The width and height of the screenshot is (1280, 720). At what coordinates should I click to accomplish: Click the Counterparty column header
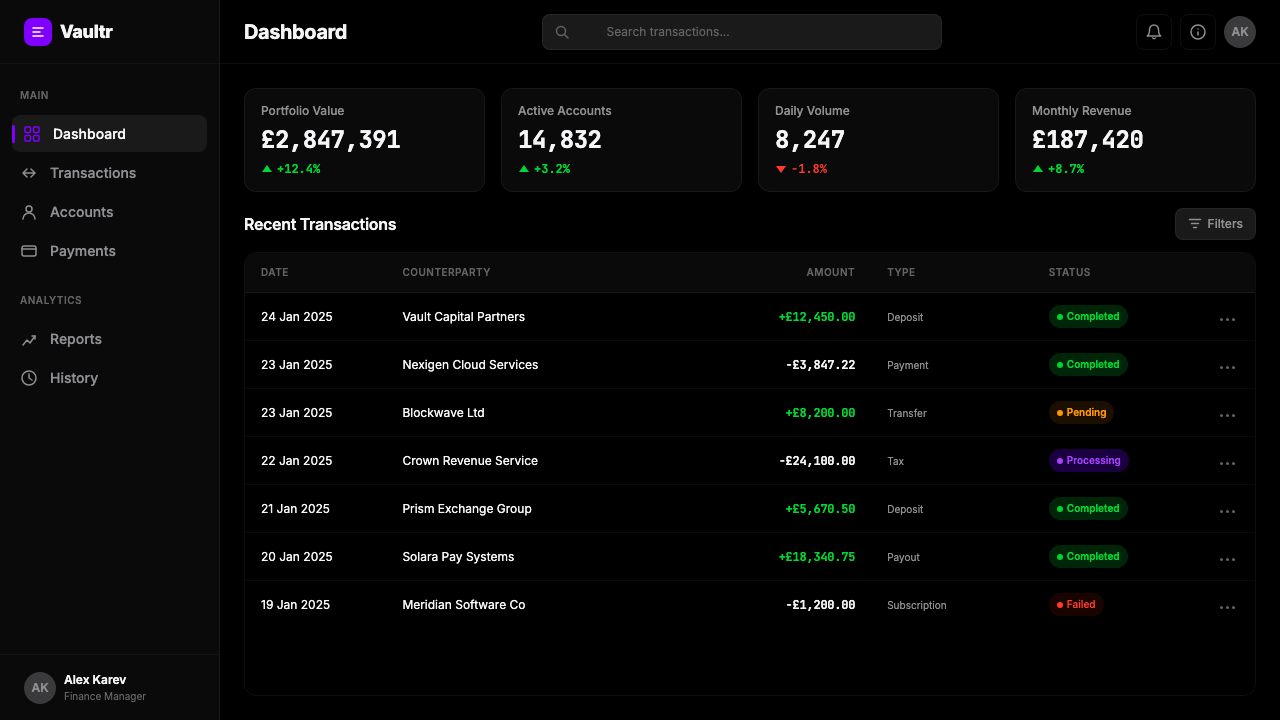tap(446, 272)
